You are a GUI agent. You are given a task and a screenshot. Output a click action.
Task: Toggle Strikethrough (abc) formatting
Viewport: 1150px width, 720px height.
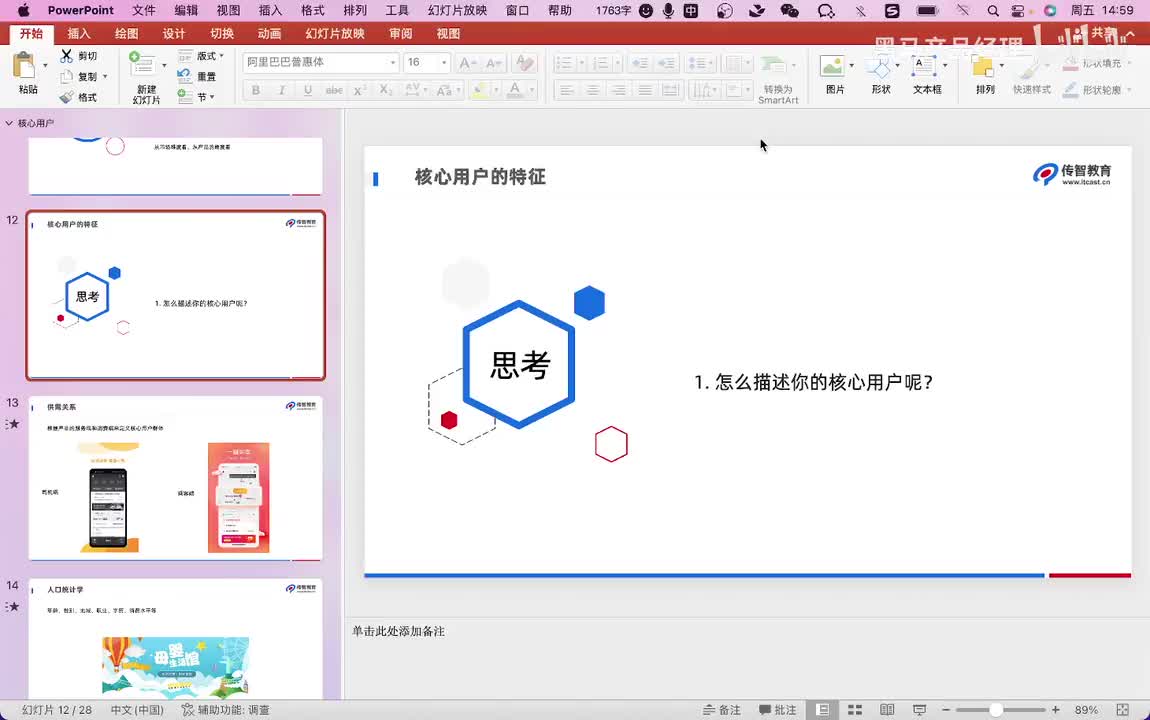click(x=334, y=90)
